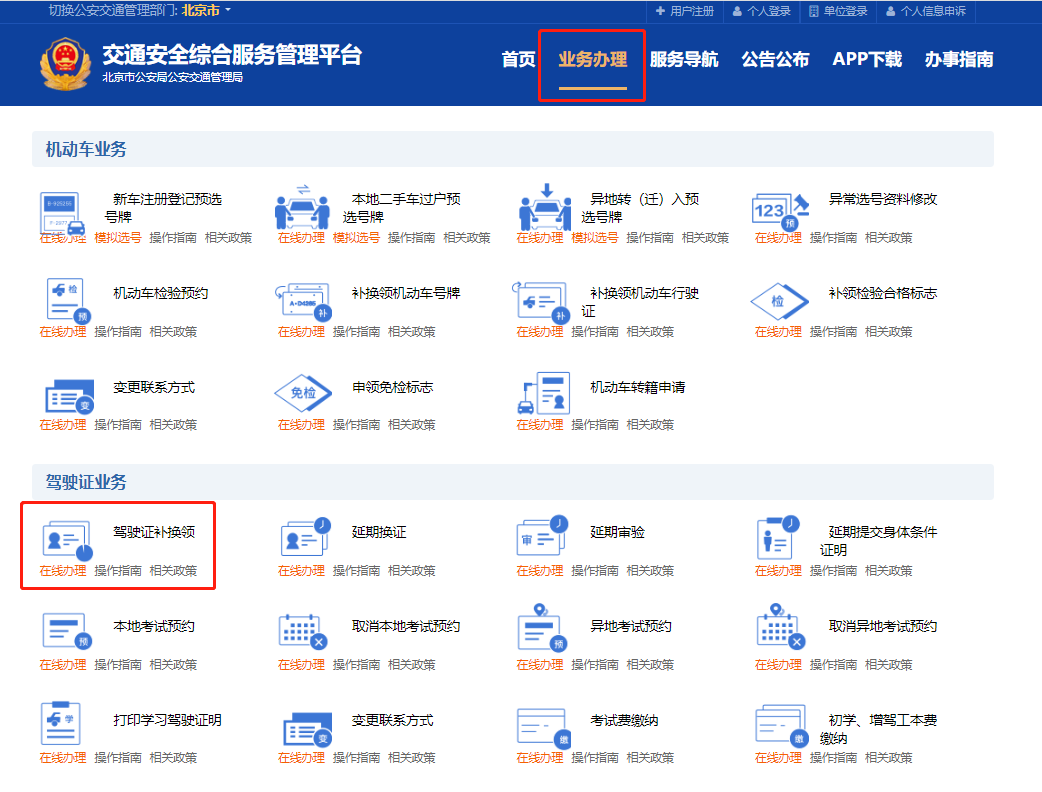
Task: Click the 本地考试预约 预 booking icon
Action: [x=63, y=631]
